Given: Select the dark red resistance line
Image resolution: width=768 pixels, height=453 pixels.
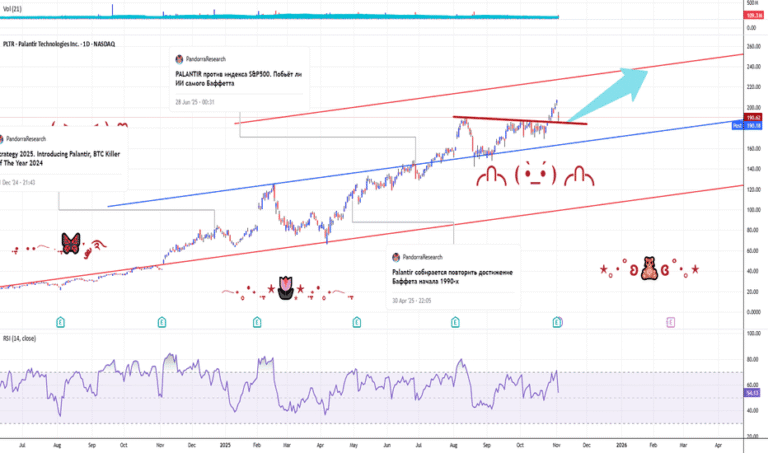Looking at the screenshot, I should coord(520,120).
